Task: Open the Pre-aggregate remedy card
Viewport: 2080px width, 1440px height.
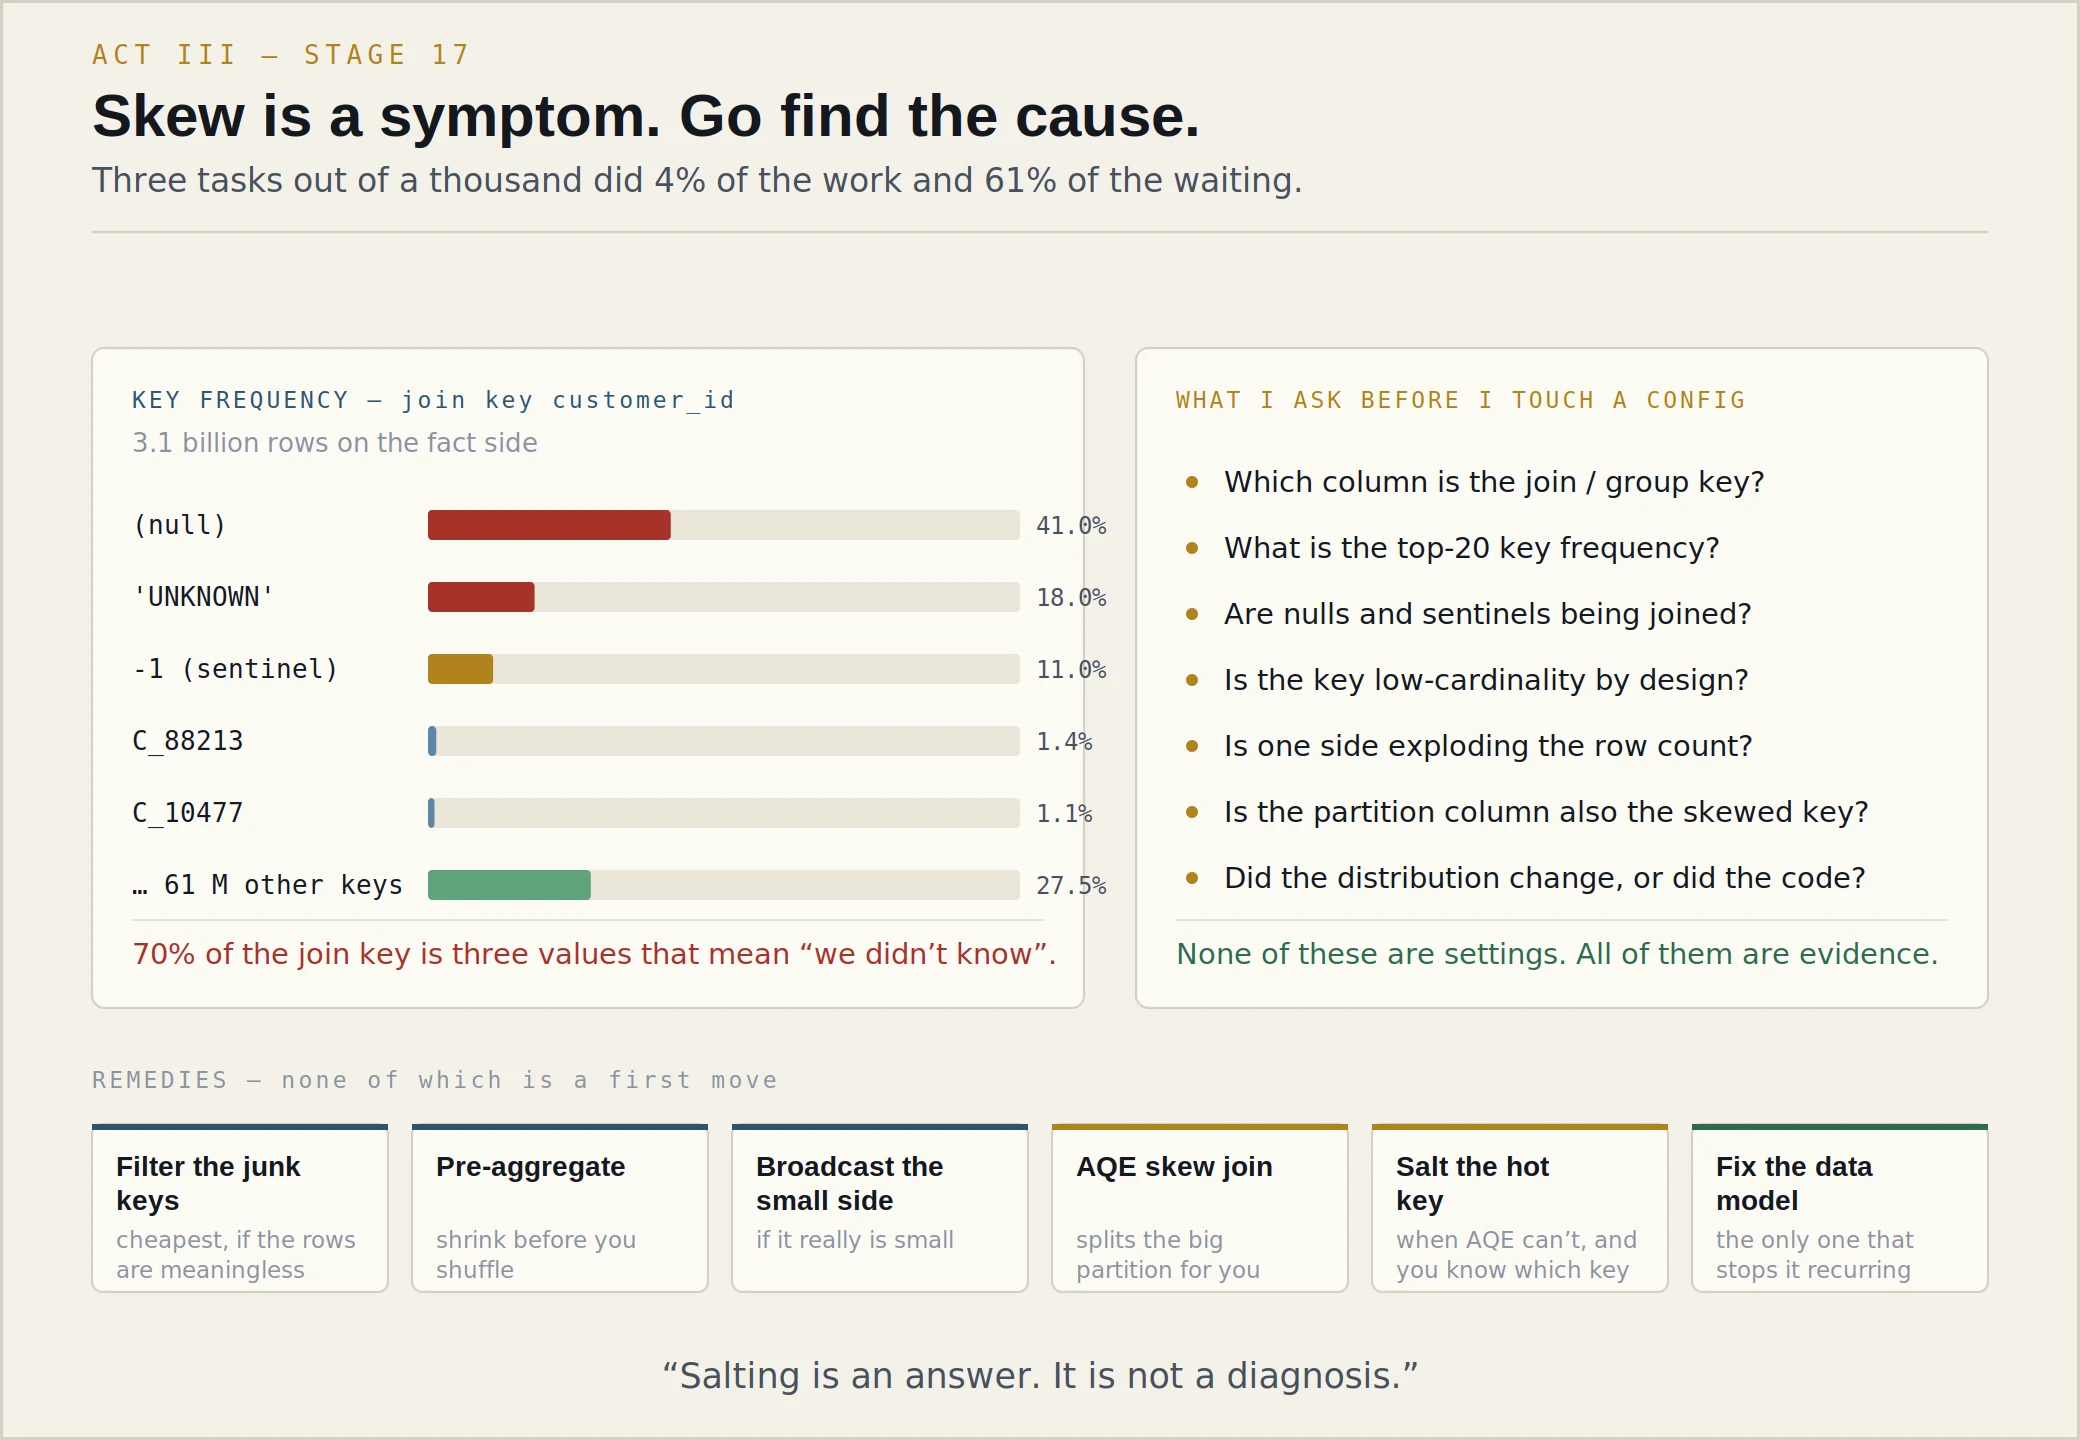Action: pos(560,1208)
